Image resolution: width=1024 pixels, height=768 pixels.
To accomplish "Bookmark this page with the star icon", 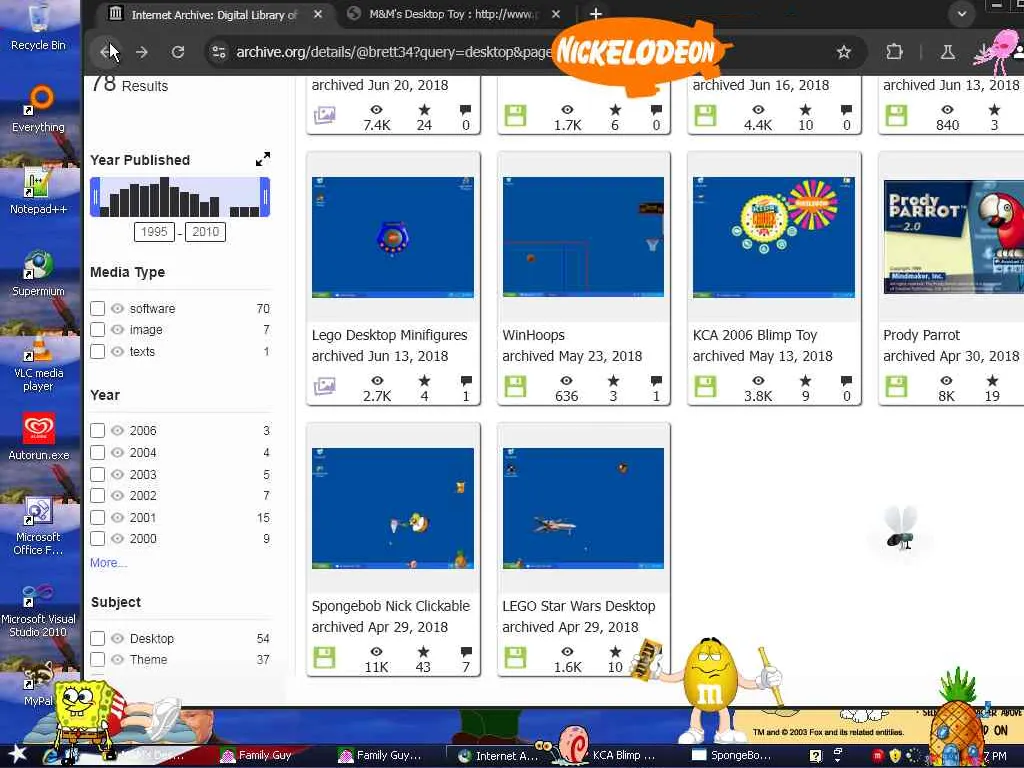I will 844,52.
